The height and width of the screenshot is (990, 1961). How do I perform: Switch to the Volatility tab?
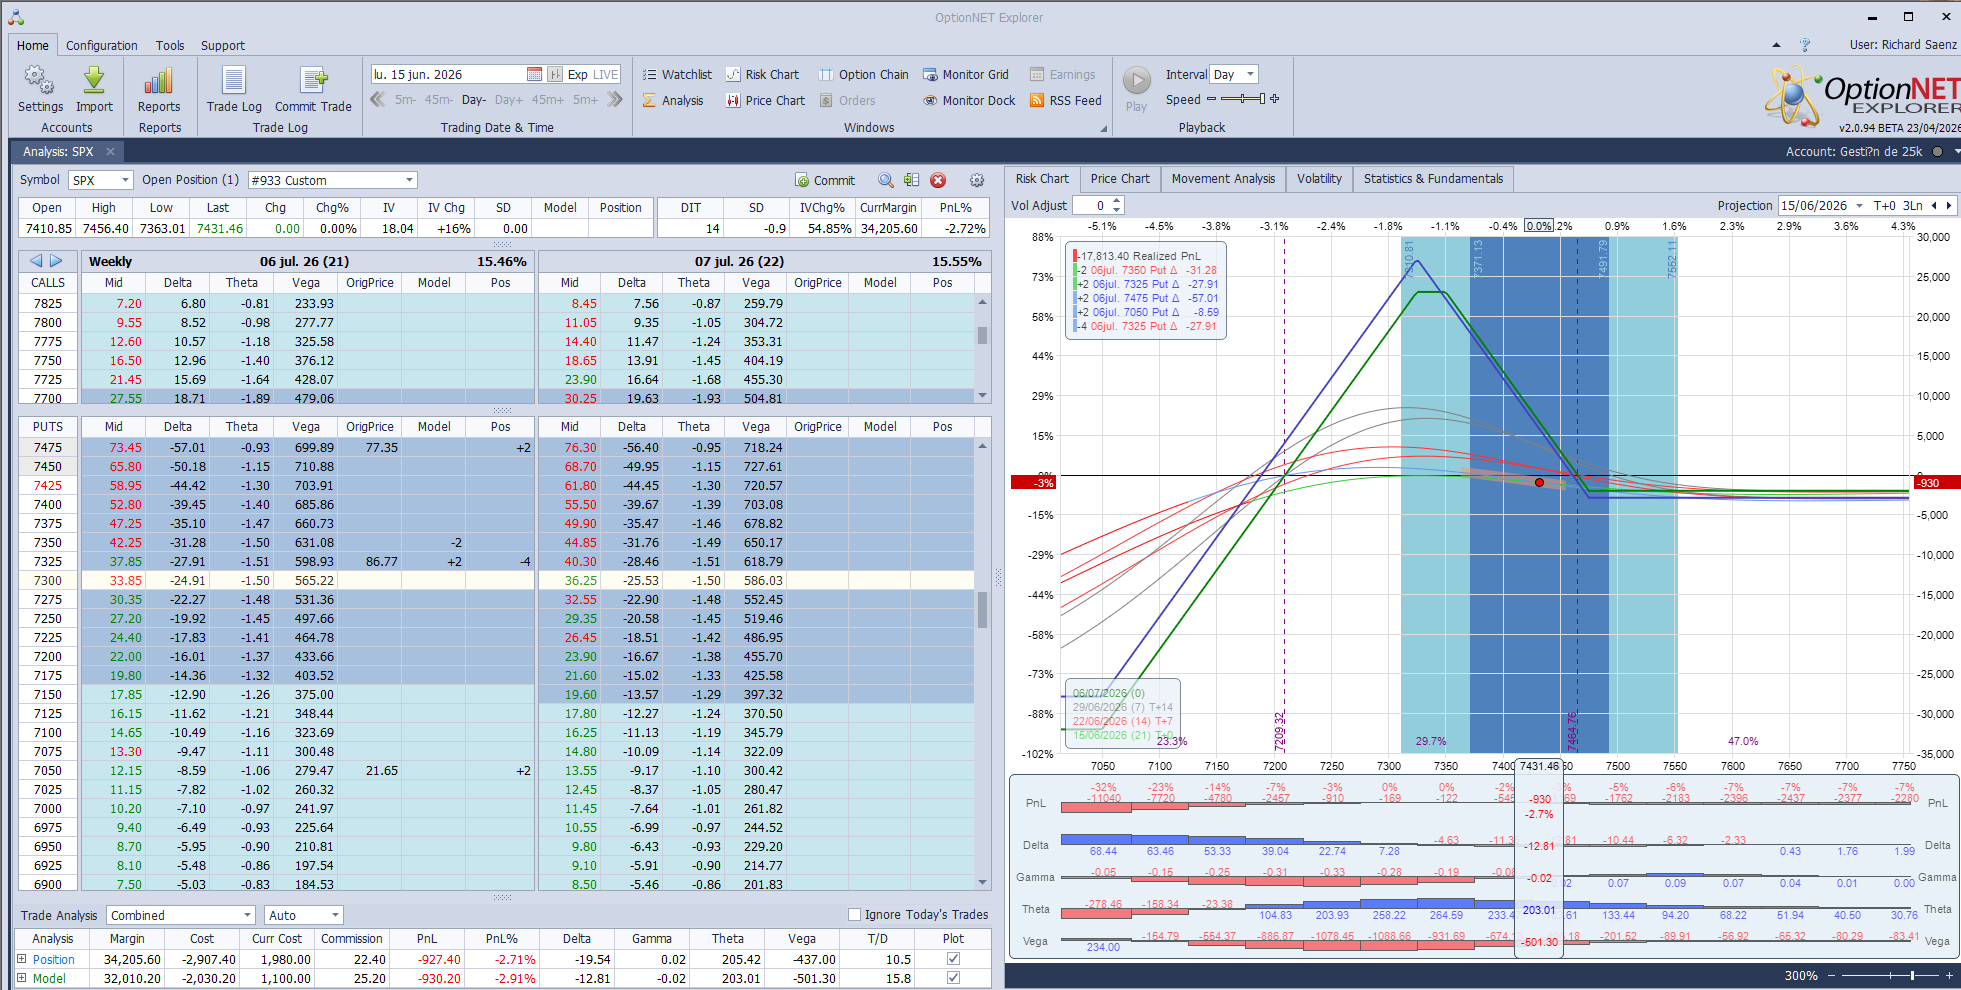(x=1319, y=179)
